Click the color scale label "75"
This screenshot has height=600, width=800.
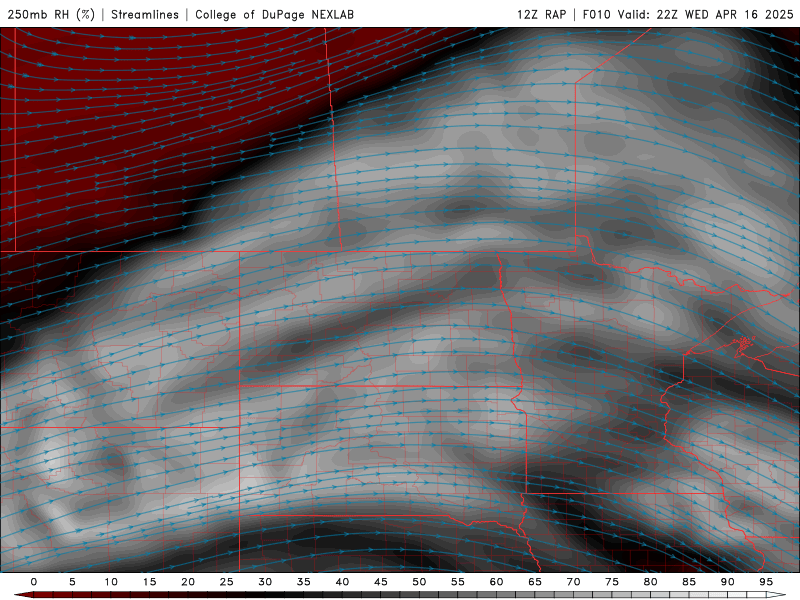point(612,582)
